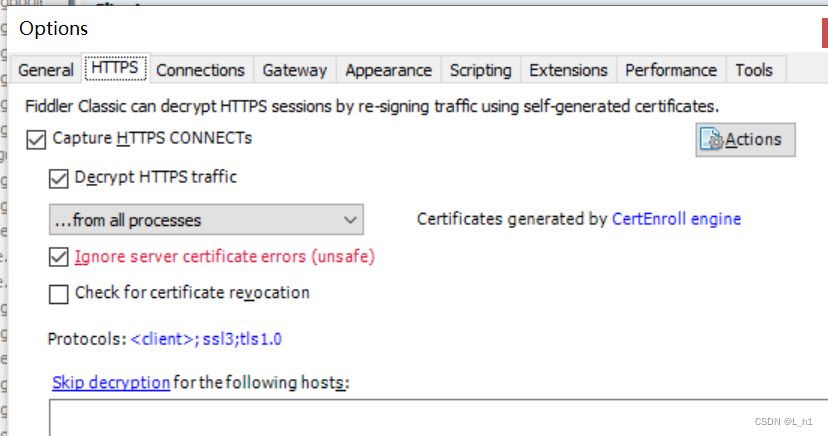Click the Certificates generated by label
The image size is (828, 436).
point(512,219)
